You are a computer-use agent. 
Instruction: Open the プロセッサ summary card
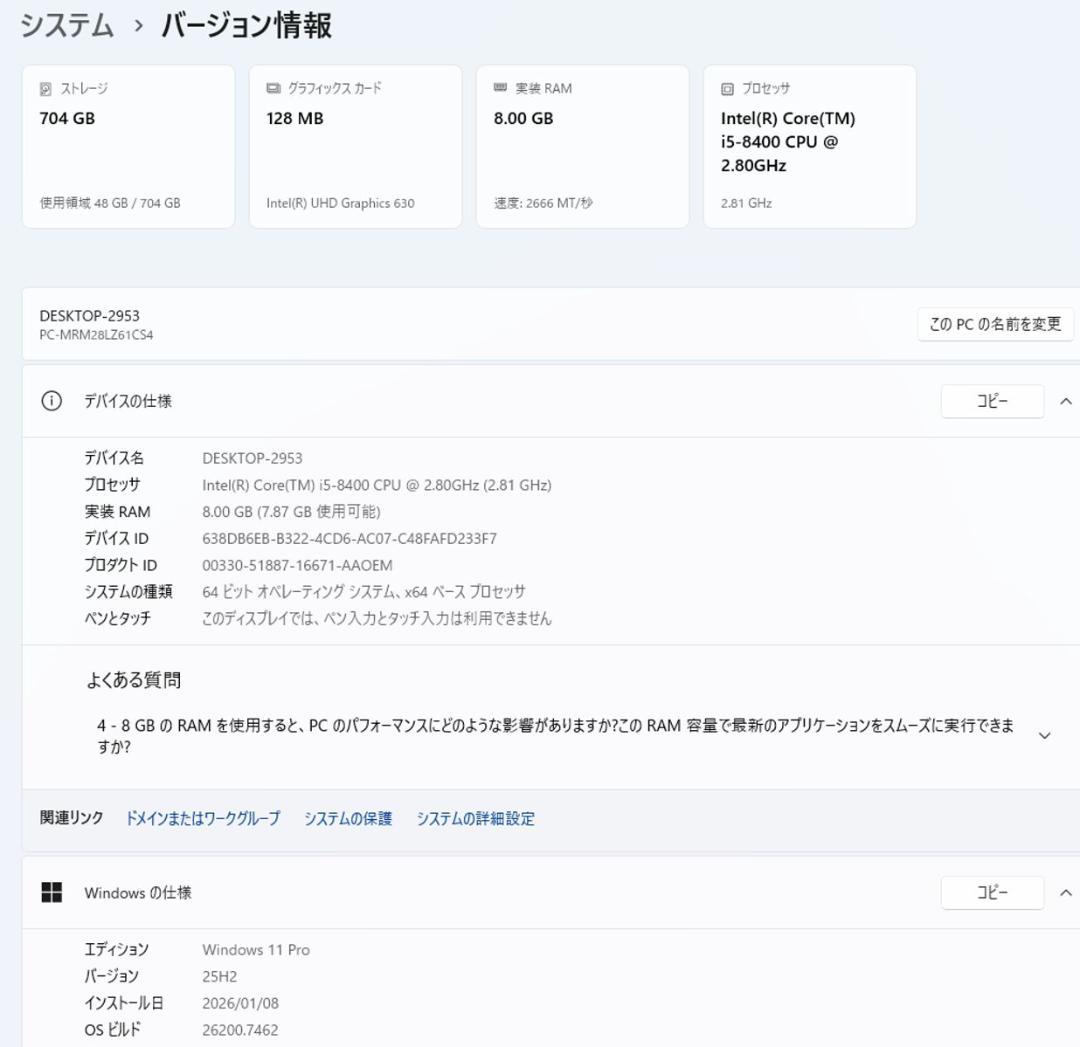coord(808,145)
